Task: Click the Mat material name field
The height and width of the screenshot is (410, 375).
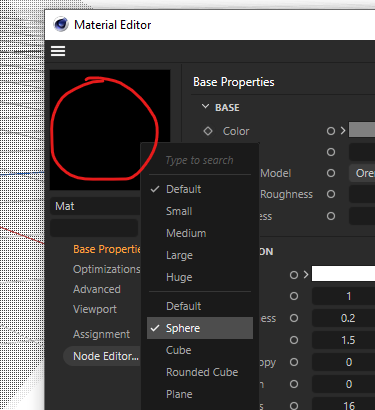Action: [95, 206]
